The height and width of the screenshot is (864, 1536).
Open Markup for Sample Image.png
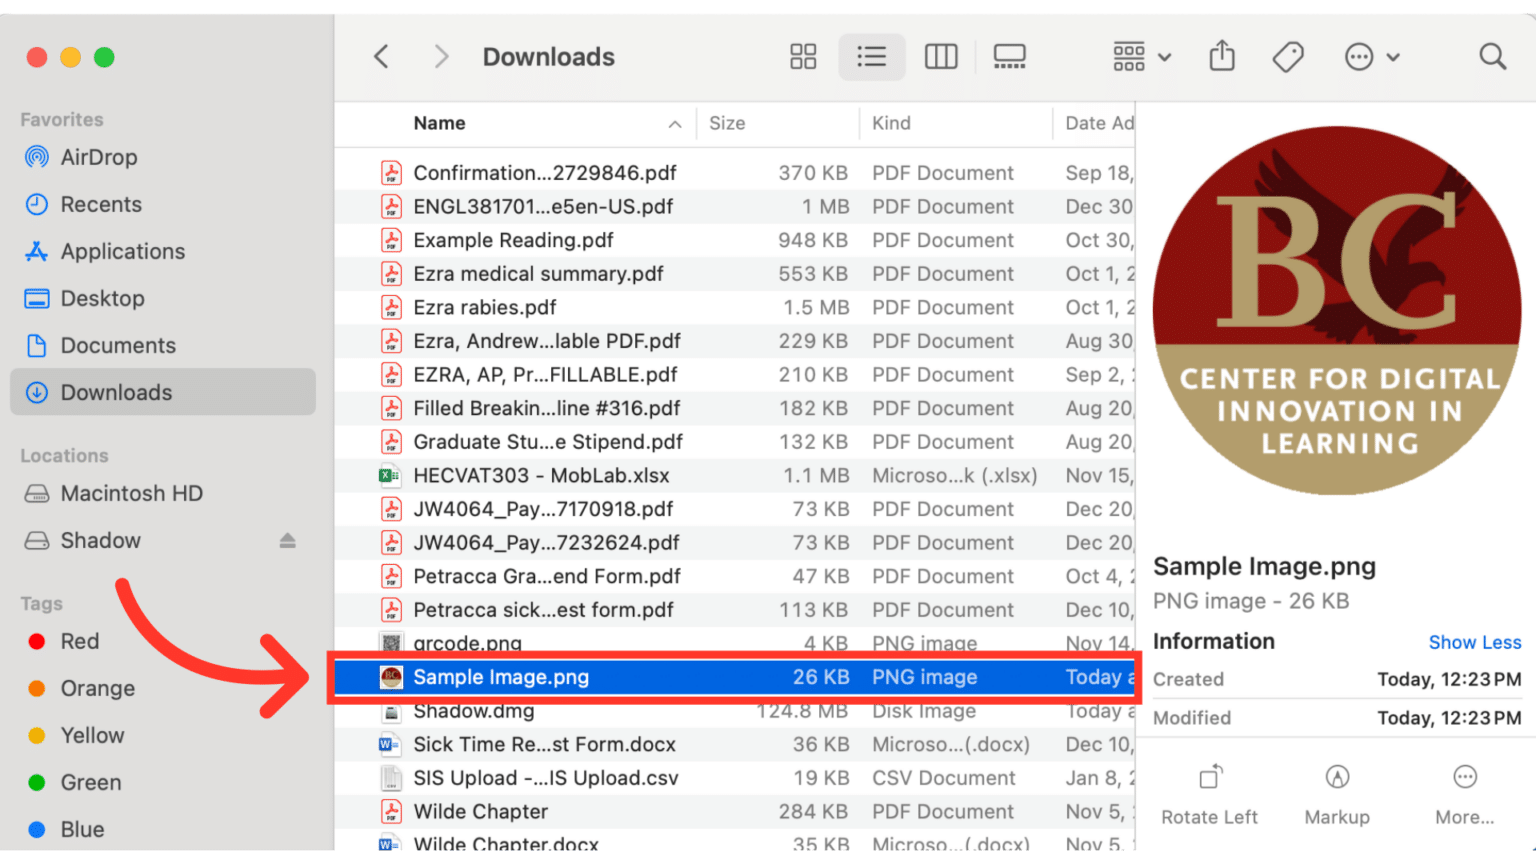(1337, 790)
